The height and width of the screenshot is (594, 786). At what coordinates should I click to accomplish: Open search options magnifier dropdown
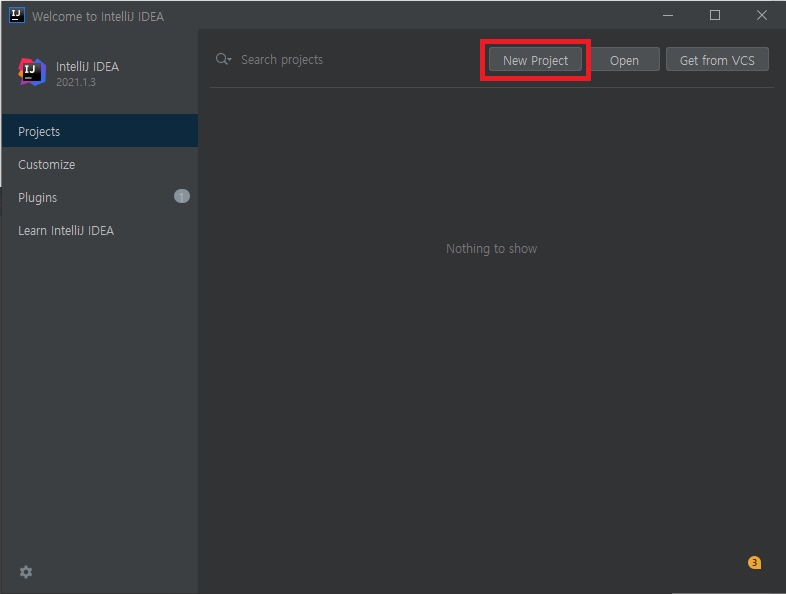(x=224, y=59)
